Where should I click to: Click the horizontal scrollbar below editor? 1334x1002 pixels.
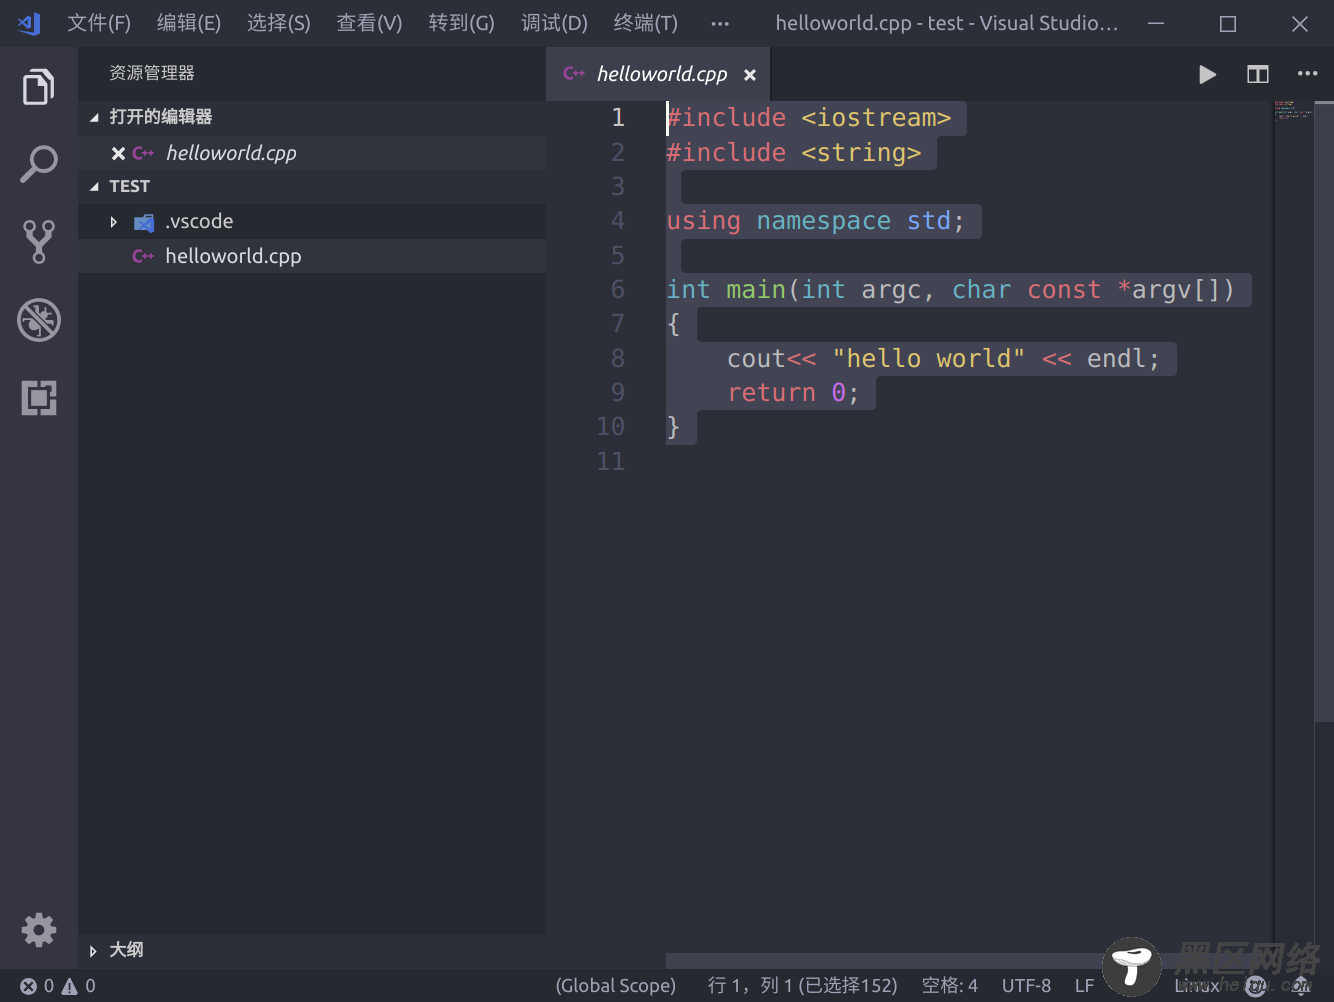click(x=885, y=961)
